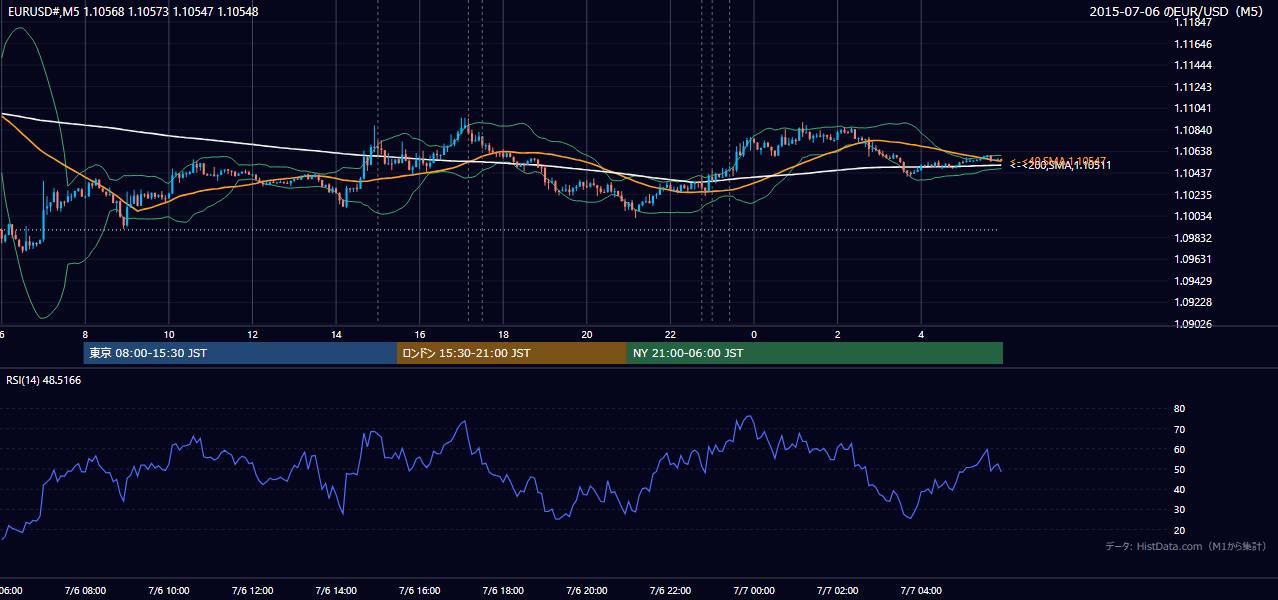Click the 200 SMA 1.10511 line label

[x=1061, y=166]
